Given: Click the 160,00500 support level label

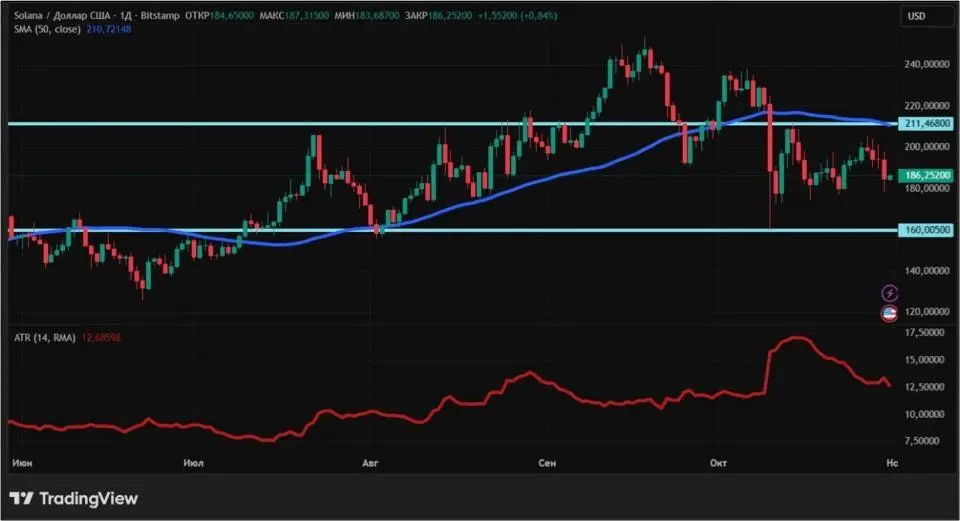Looking at the screenshot, I should pos(925,230).
